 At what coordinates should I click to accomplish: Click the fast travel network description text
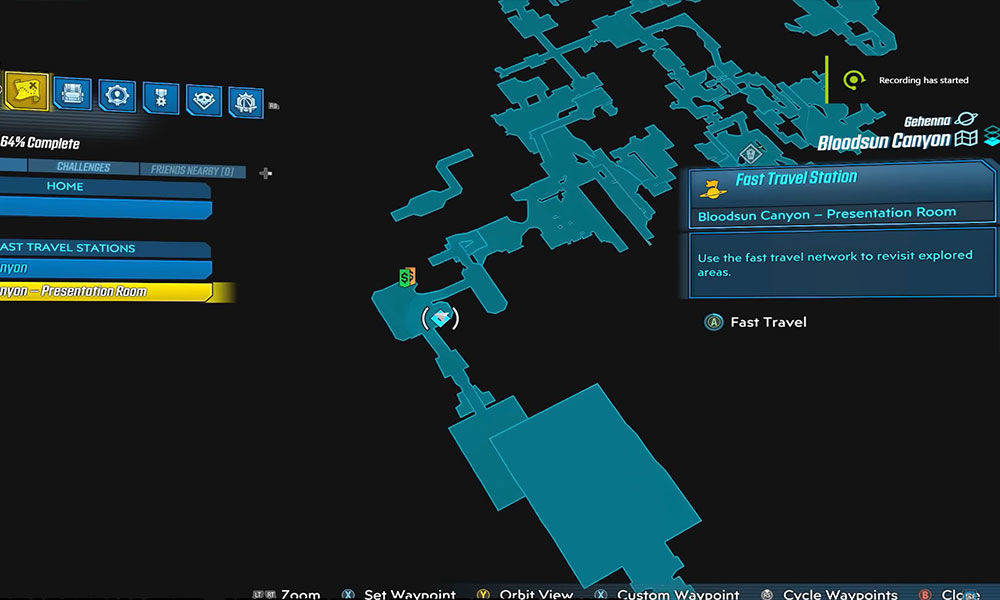(834, 263)
